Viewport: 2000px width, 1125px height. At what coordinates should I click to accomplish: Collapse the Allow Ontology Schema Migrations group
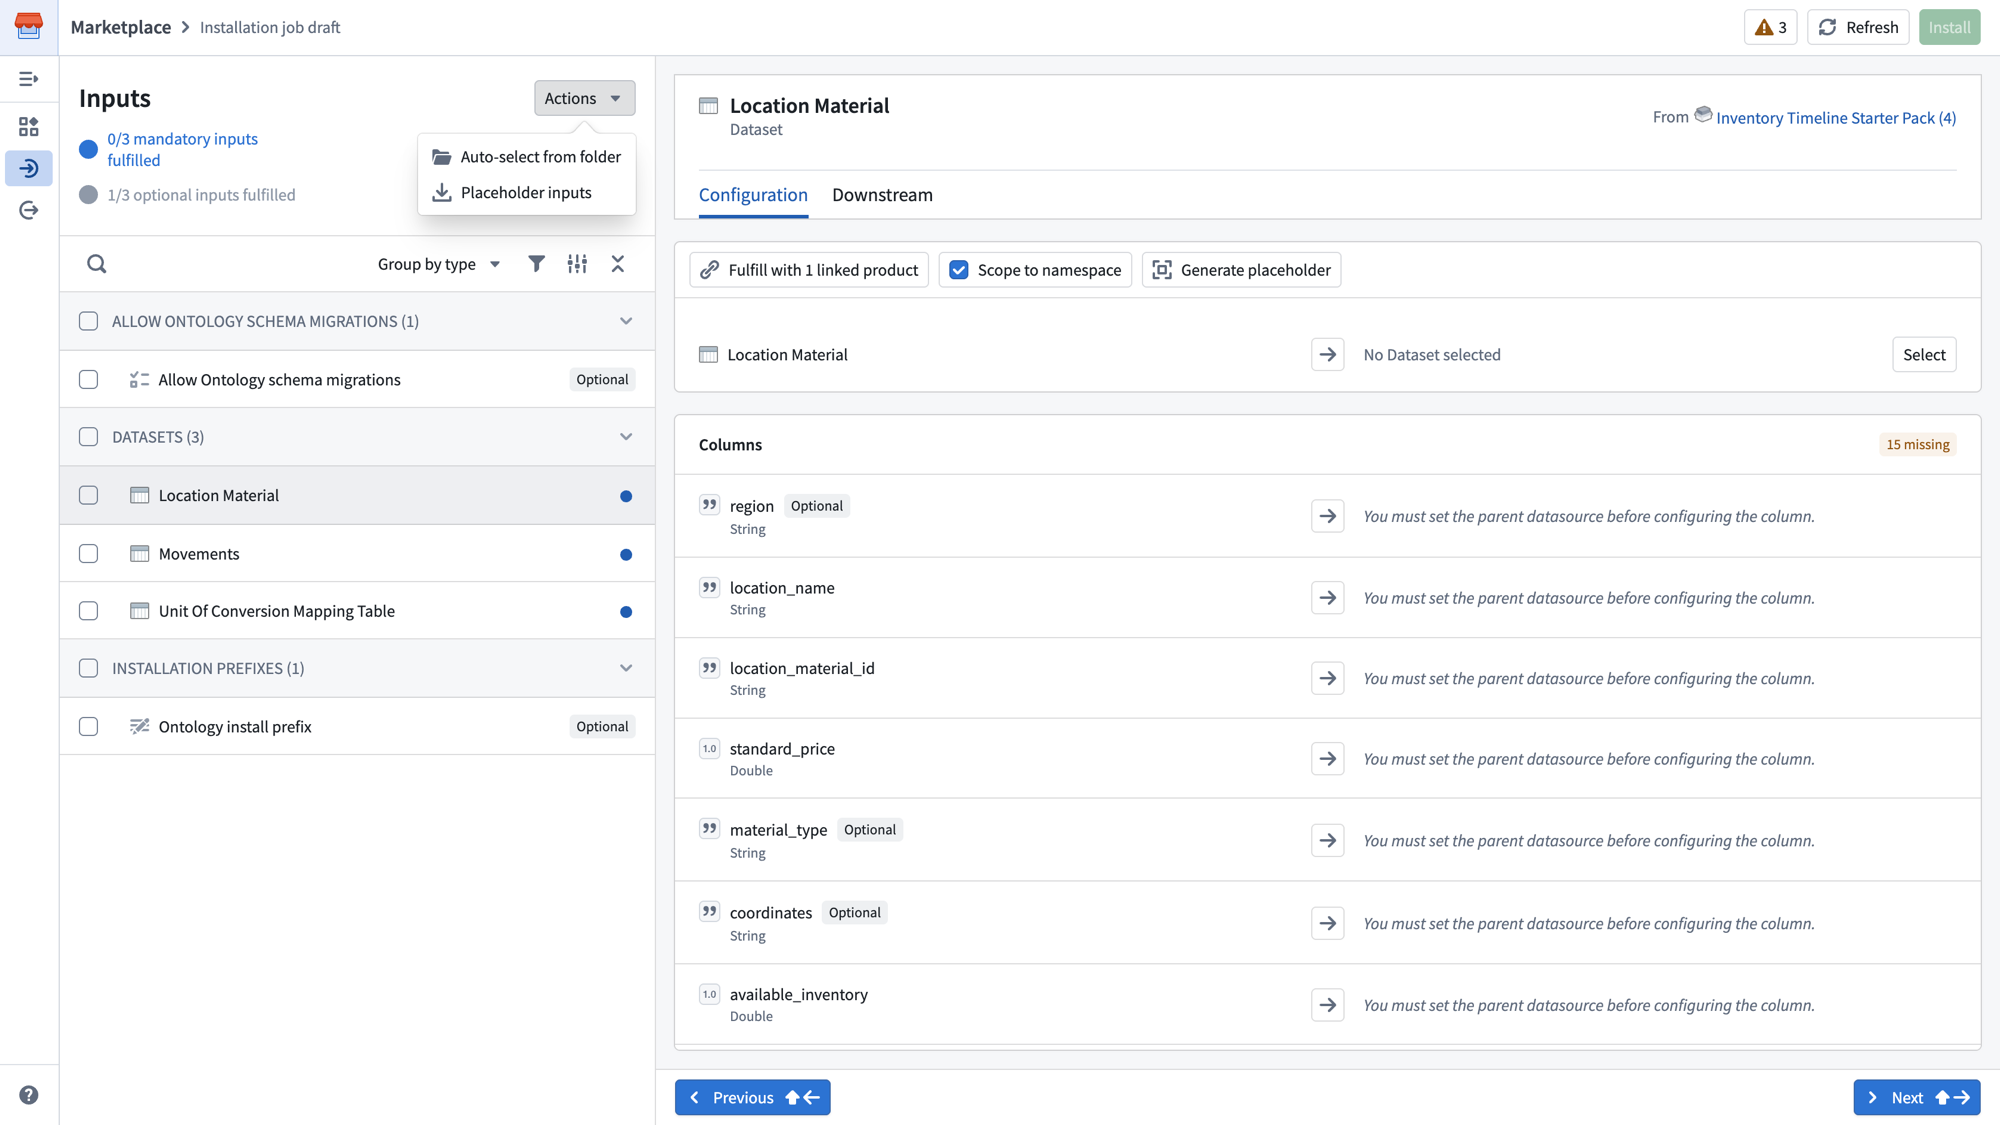point(626,321)
